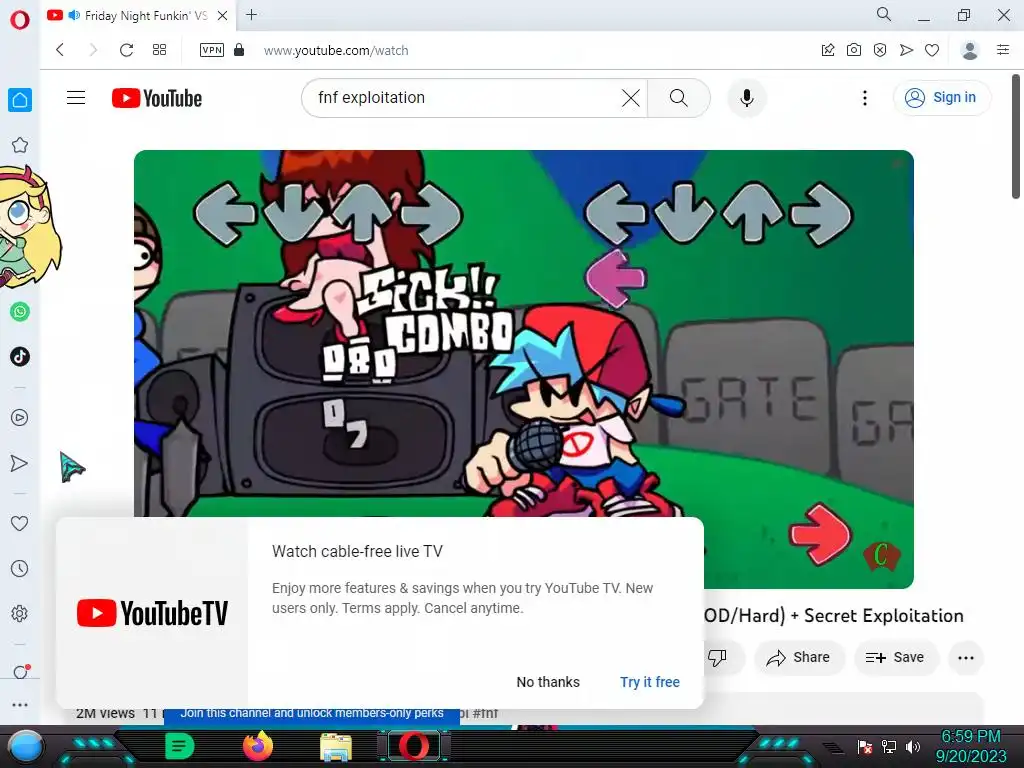Open File Explorer from taskbar
1024x768 pixels.
(x=336, y=747)
